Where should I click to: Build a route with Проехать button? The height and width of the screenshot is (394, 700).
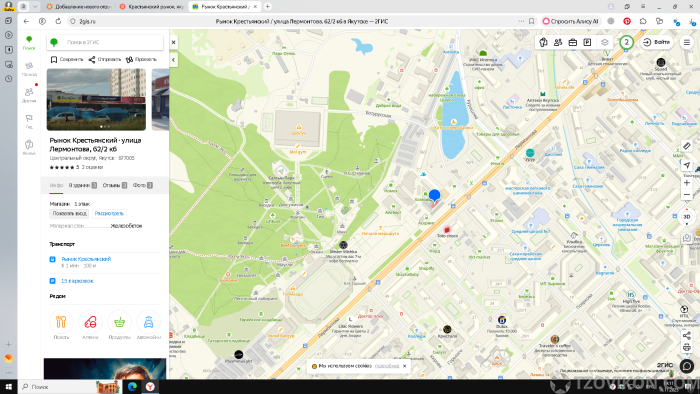(141, 59)
